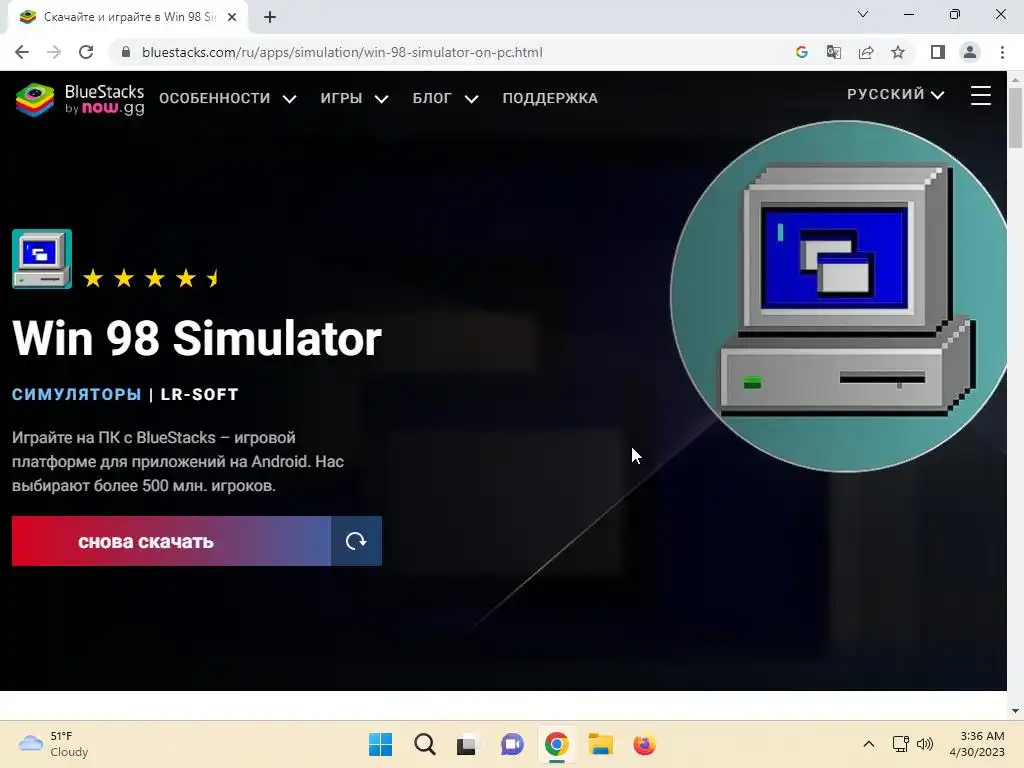
Task: Open File Explorer from taskbar
Action: 600,744
